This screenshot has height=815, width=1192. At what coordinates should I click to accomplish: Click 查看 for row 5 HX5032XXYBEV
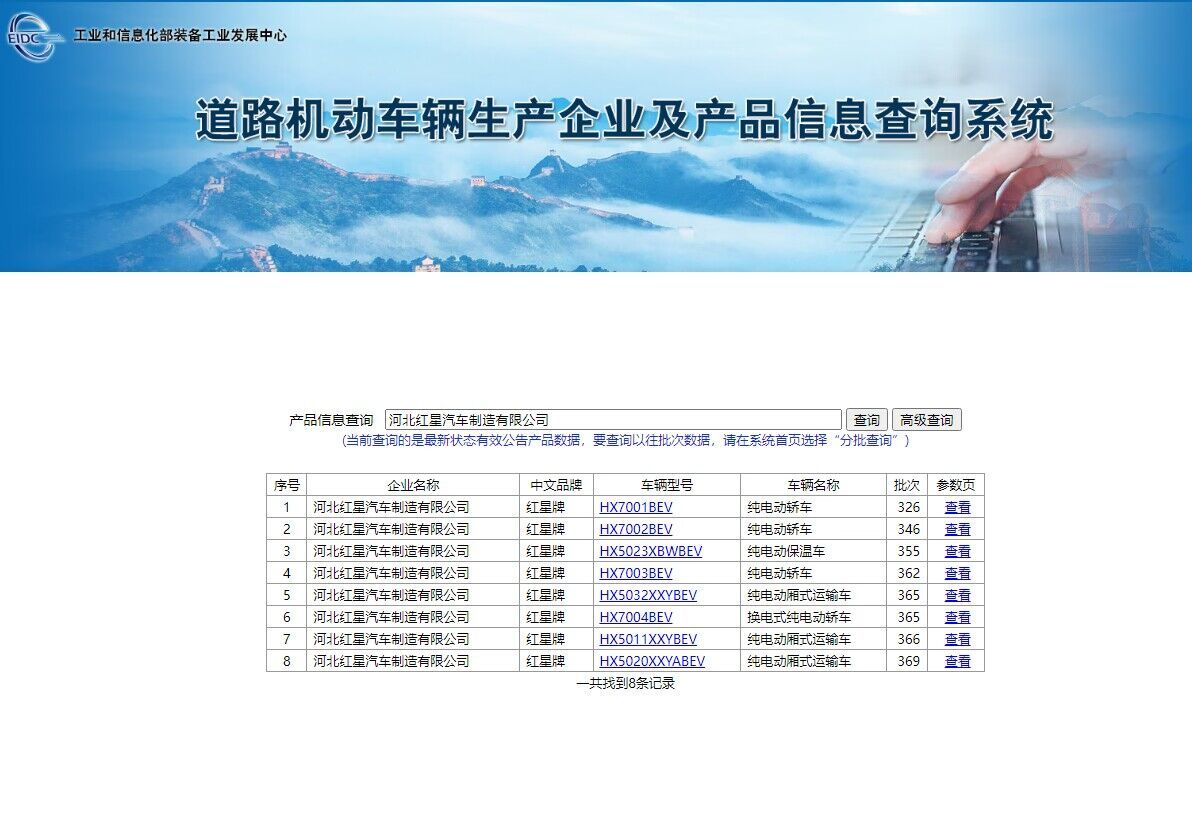pos(957,595)
